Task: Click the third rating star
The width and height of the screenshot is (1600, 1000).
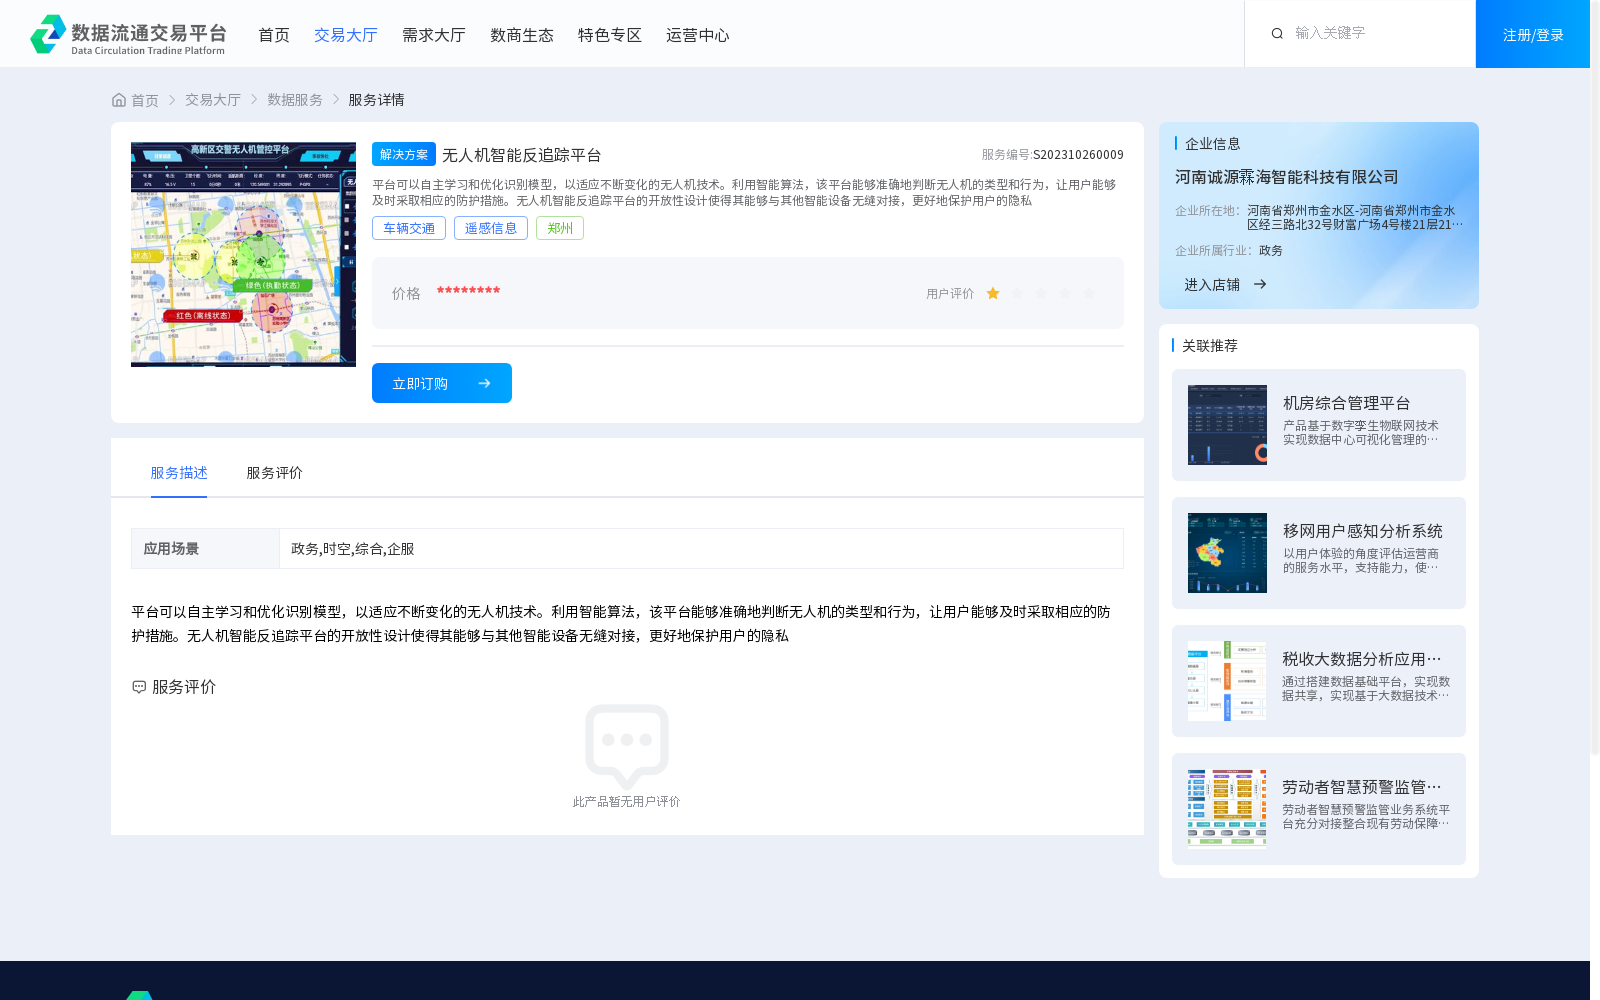Action: [1041, 293]
